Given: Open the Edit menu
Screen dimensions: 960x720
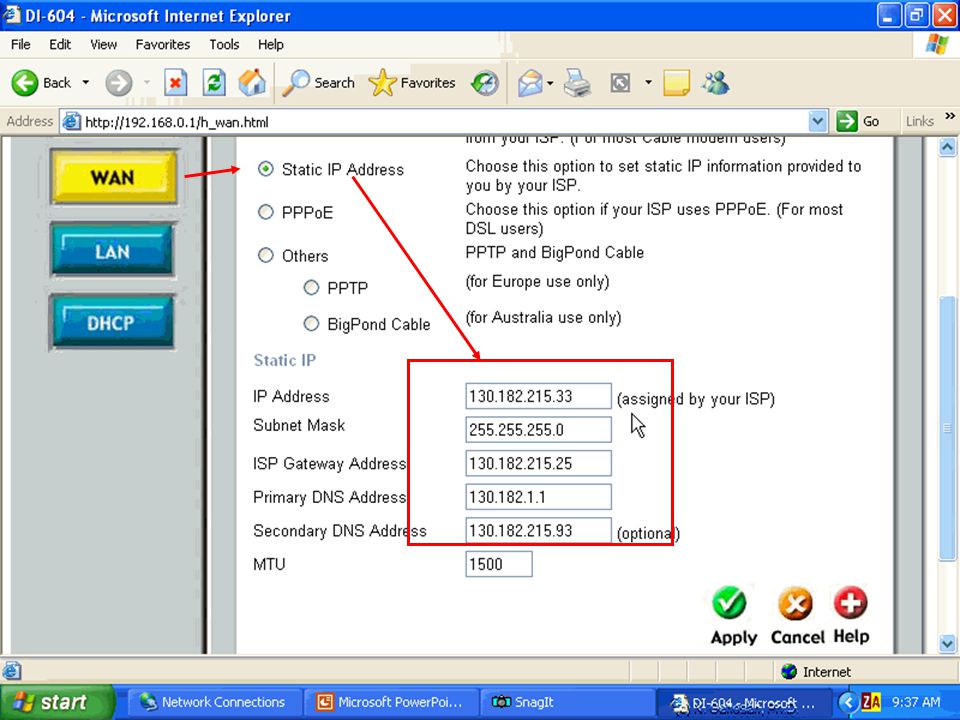Looking at the screenshot, I should 60,45.
